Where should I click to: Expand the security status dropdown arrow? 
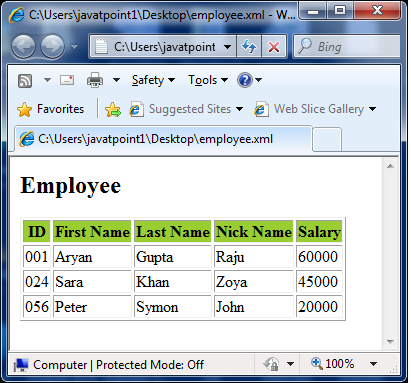290,364
